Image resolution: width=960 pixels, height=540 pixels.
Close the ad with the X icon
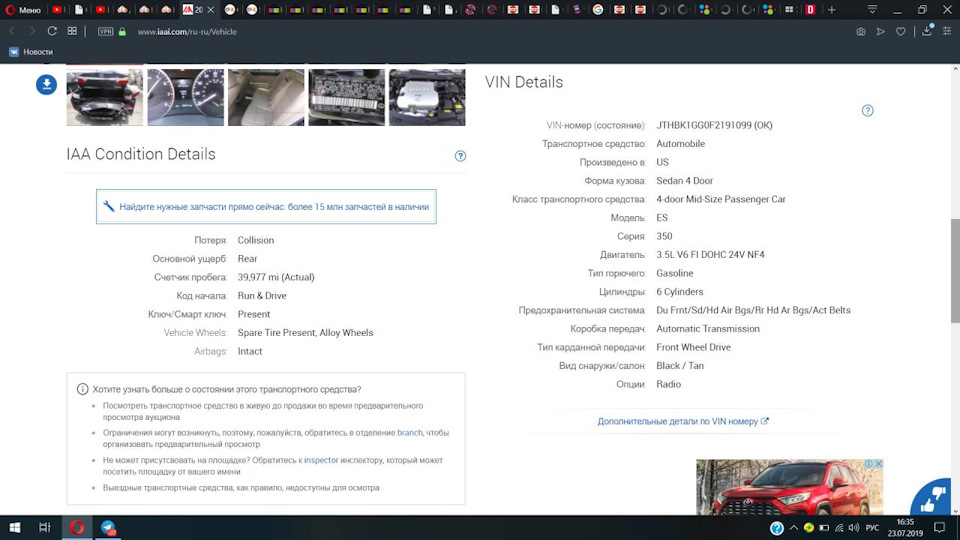coord(878,464)
